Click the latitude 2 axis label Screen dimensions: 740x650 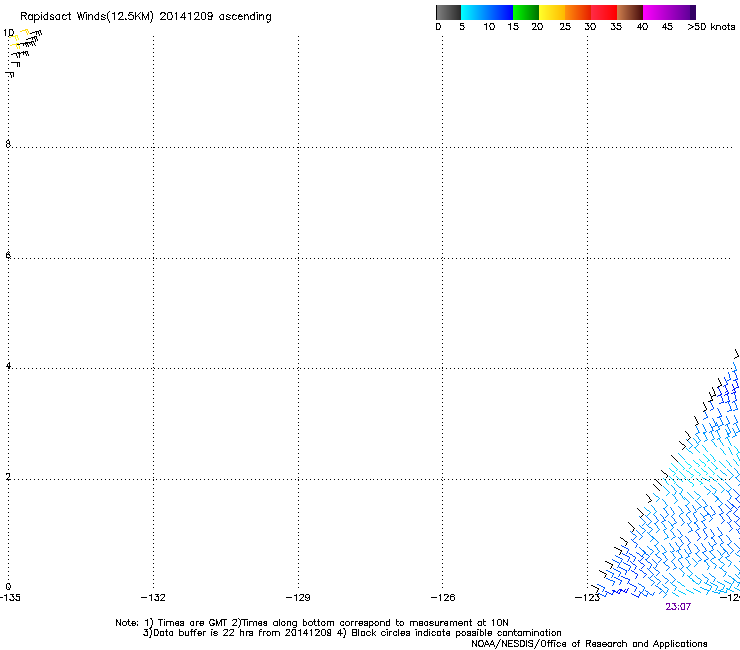(x=8, y=477)
